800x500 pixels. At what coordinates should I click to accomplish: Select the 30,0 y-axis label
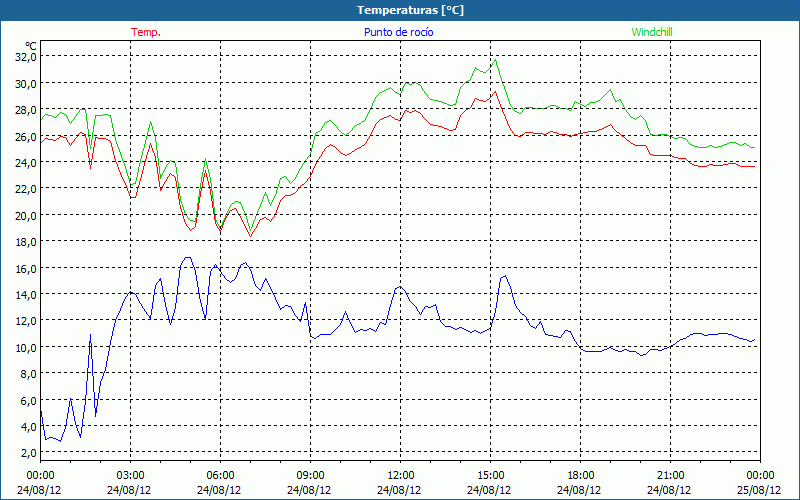pos(26,83)
